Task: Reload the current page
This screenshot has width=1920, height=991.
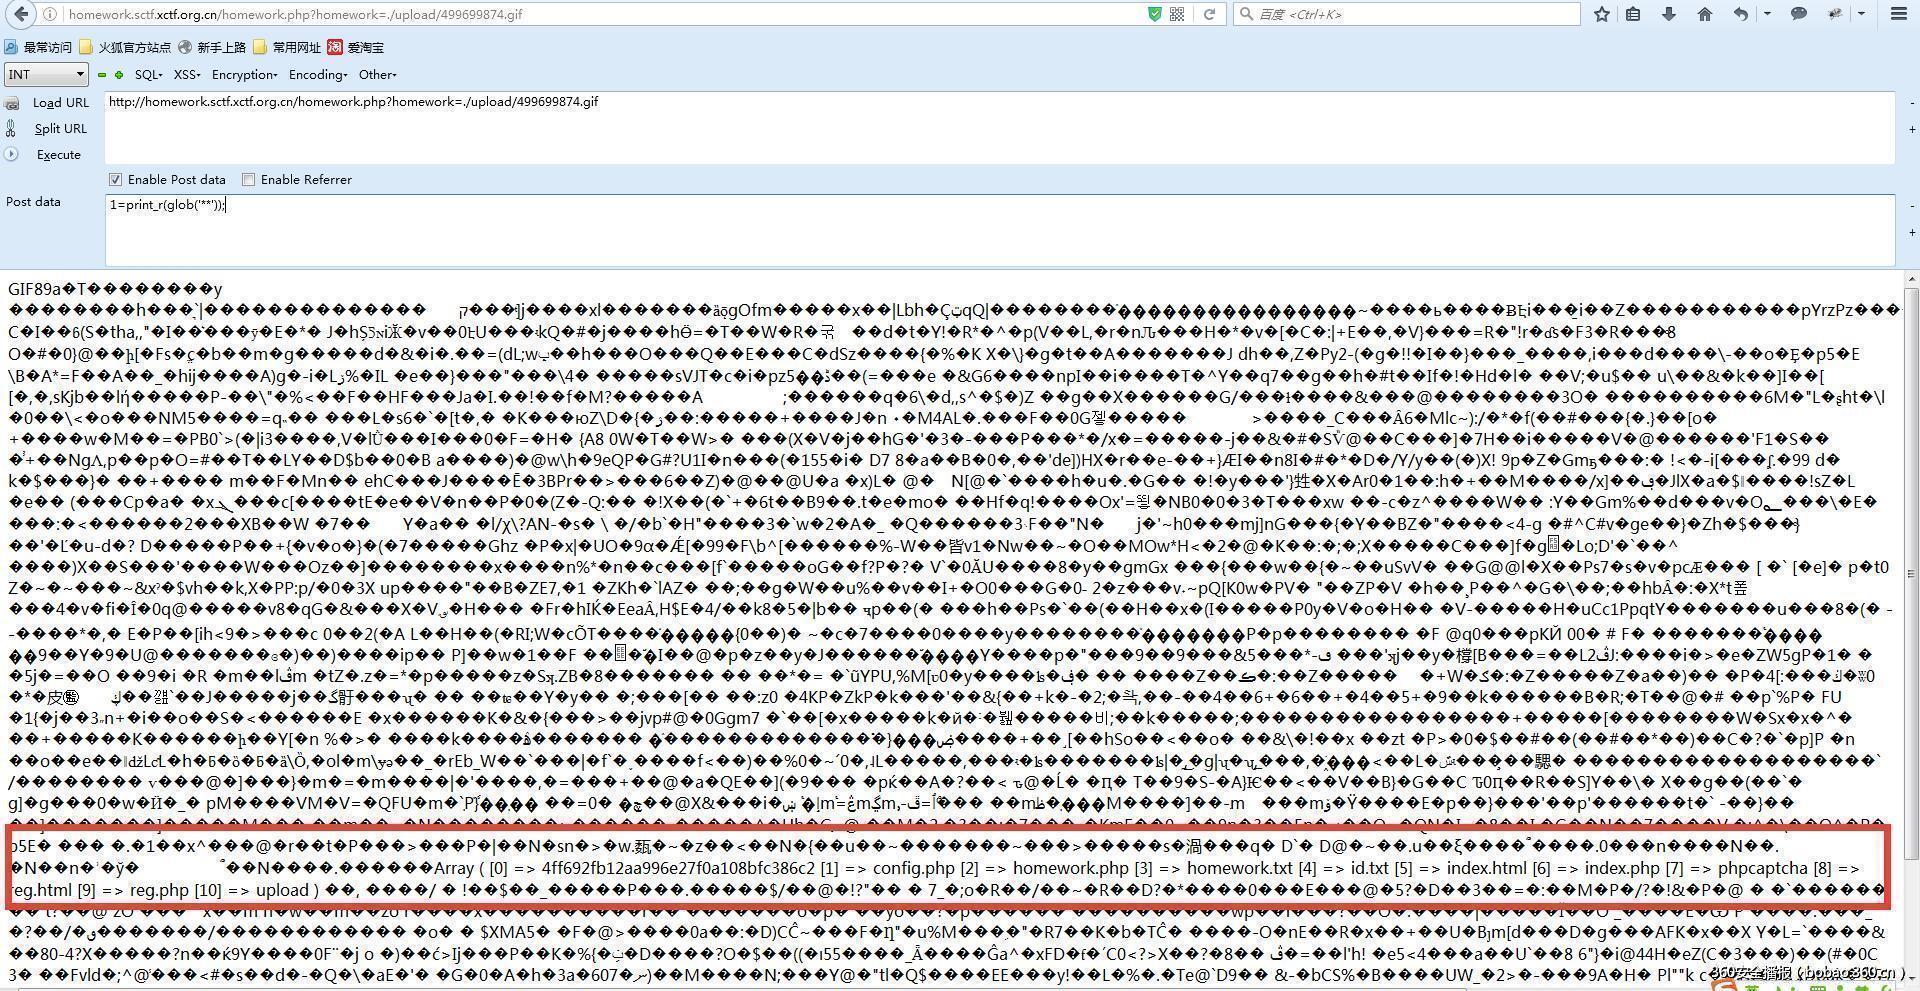Action: [1209, 14]
